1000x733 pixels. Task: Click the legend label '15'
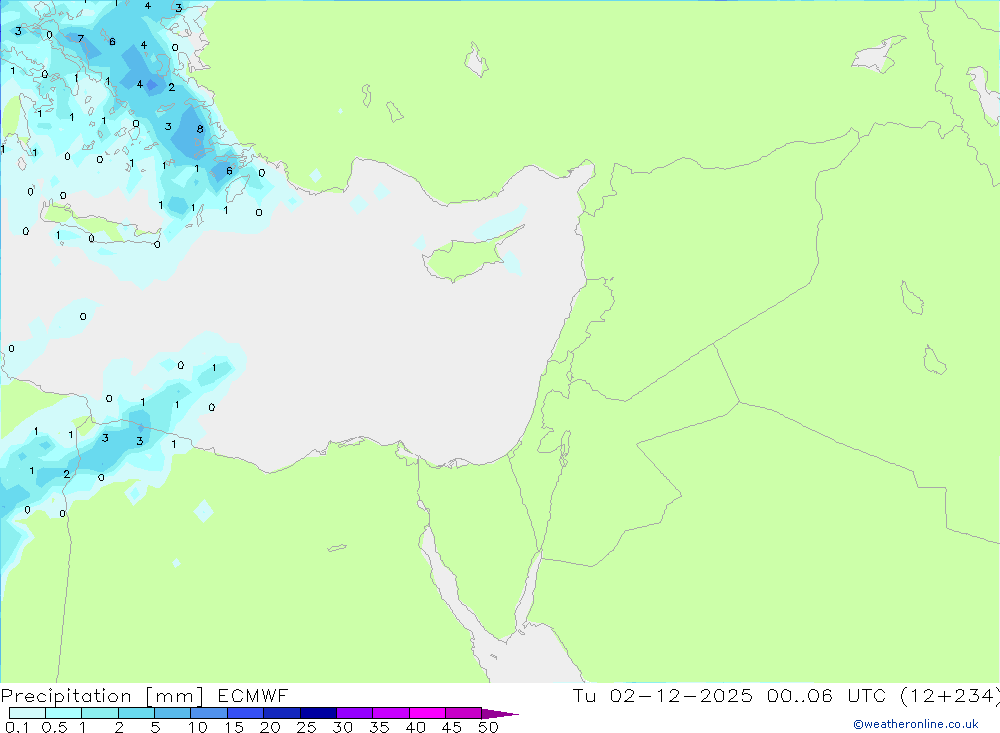(234, 727)
